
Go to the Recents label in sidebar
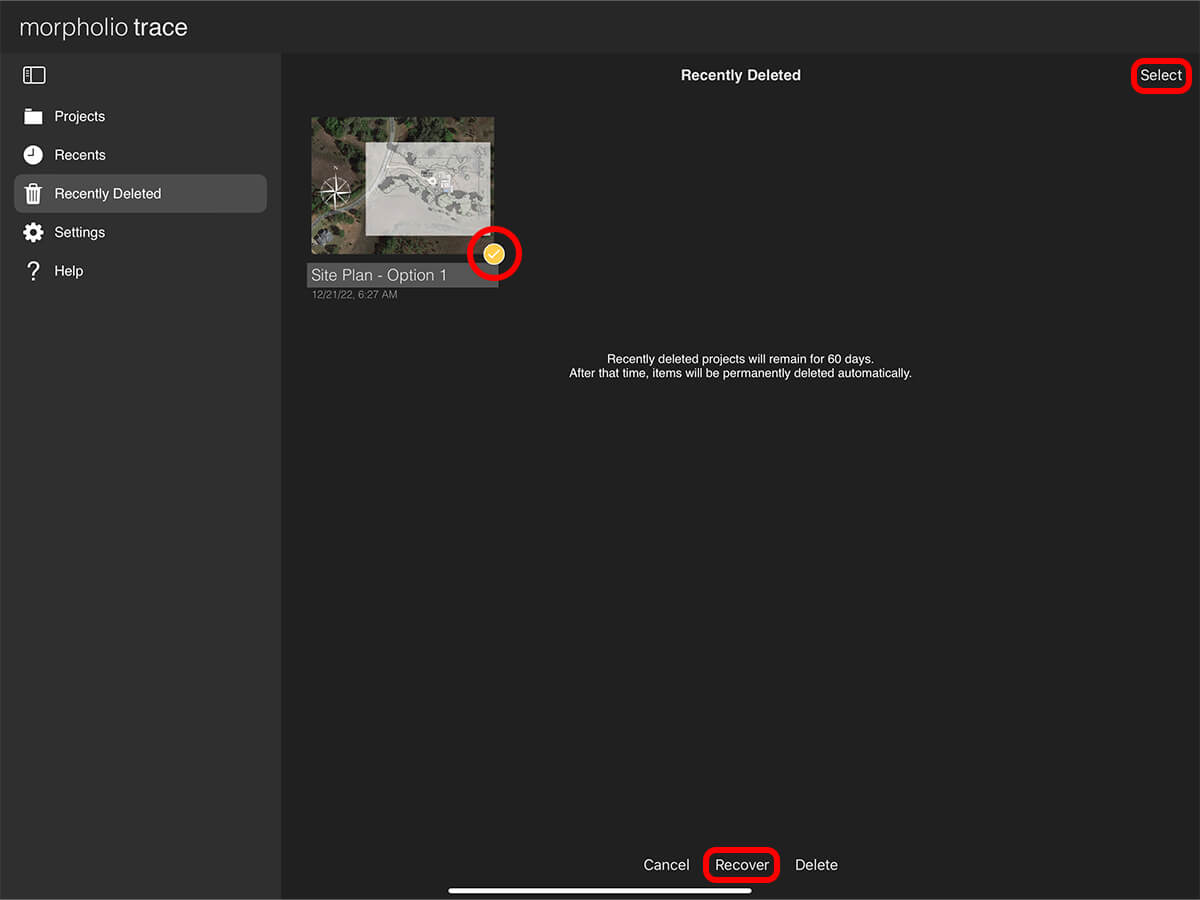pyautogui.click(x=80, y=155)
